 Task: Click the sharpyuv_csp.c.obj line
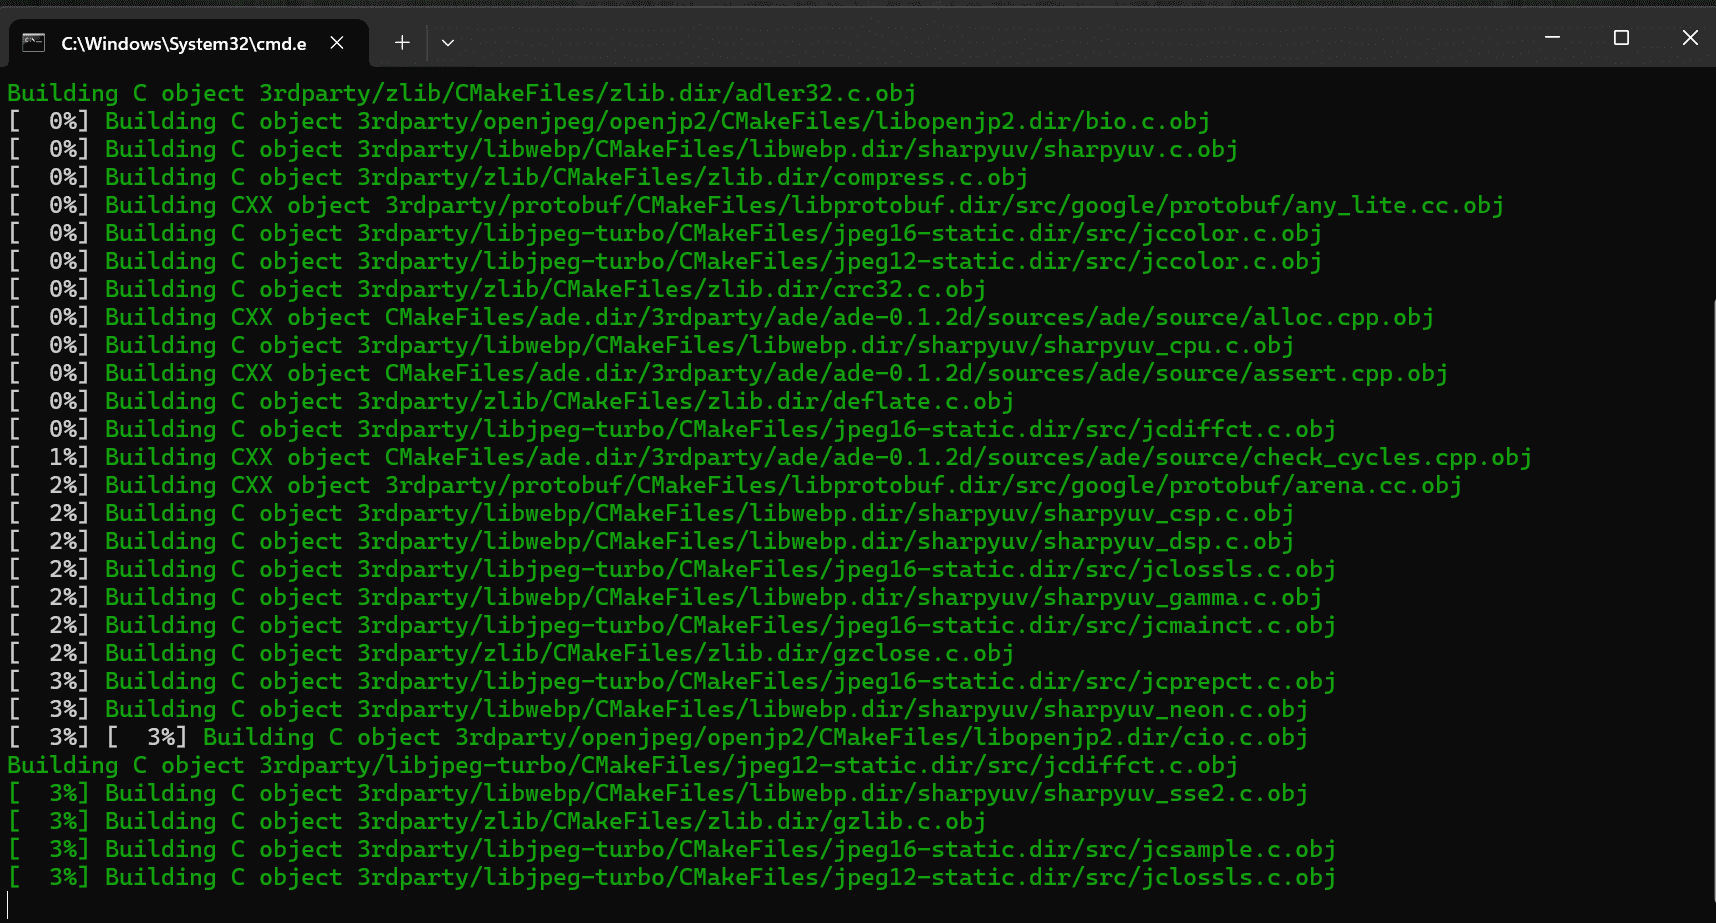point(651,513)
